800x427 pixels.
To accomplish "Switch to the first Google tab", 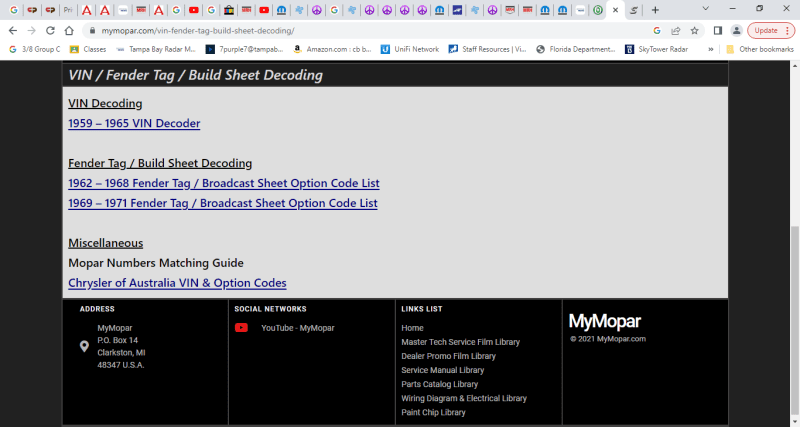I will click(x=14, y=10).
